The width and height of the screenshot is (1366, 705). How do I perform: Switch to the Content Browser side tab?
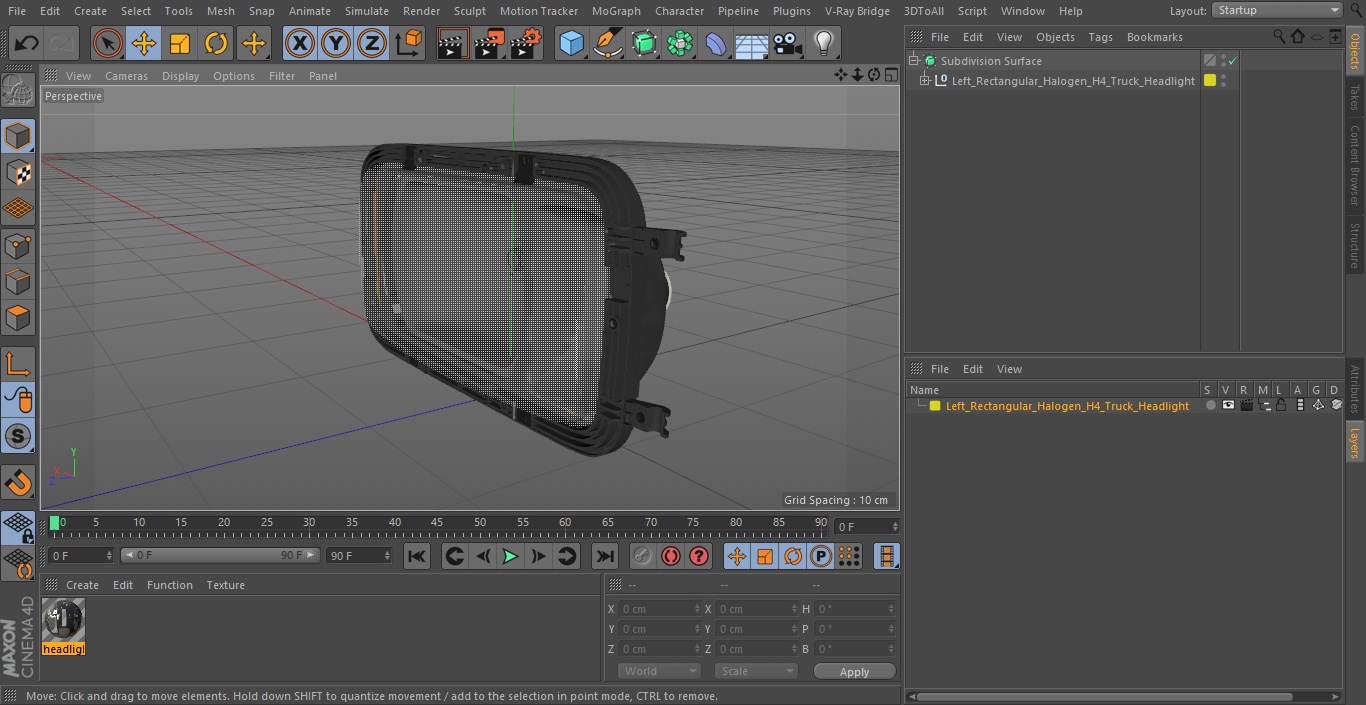coord(1355,165)
